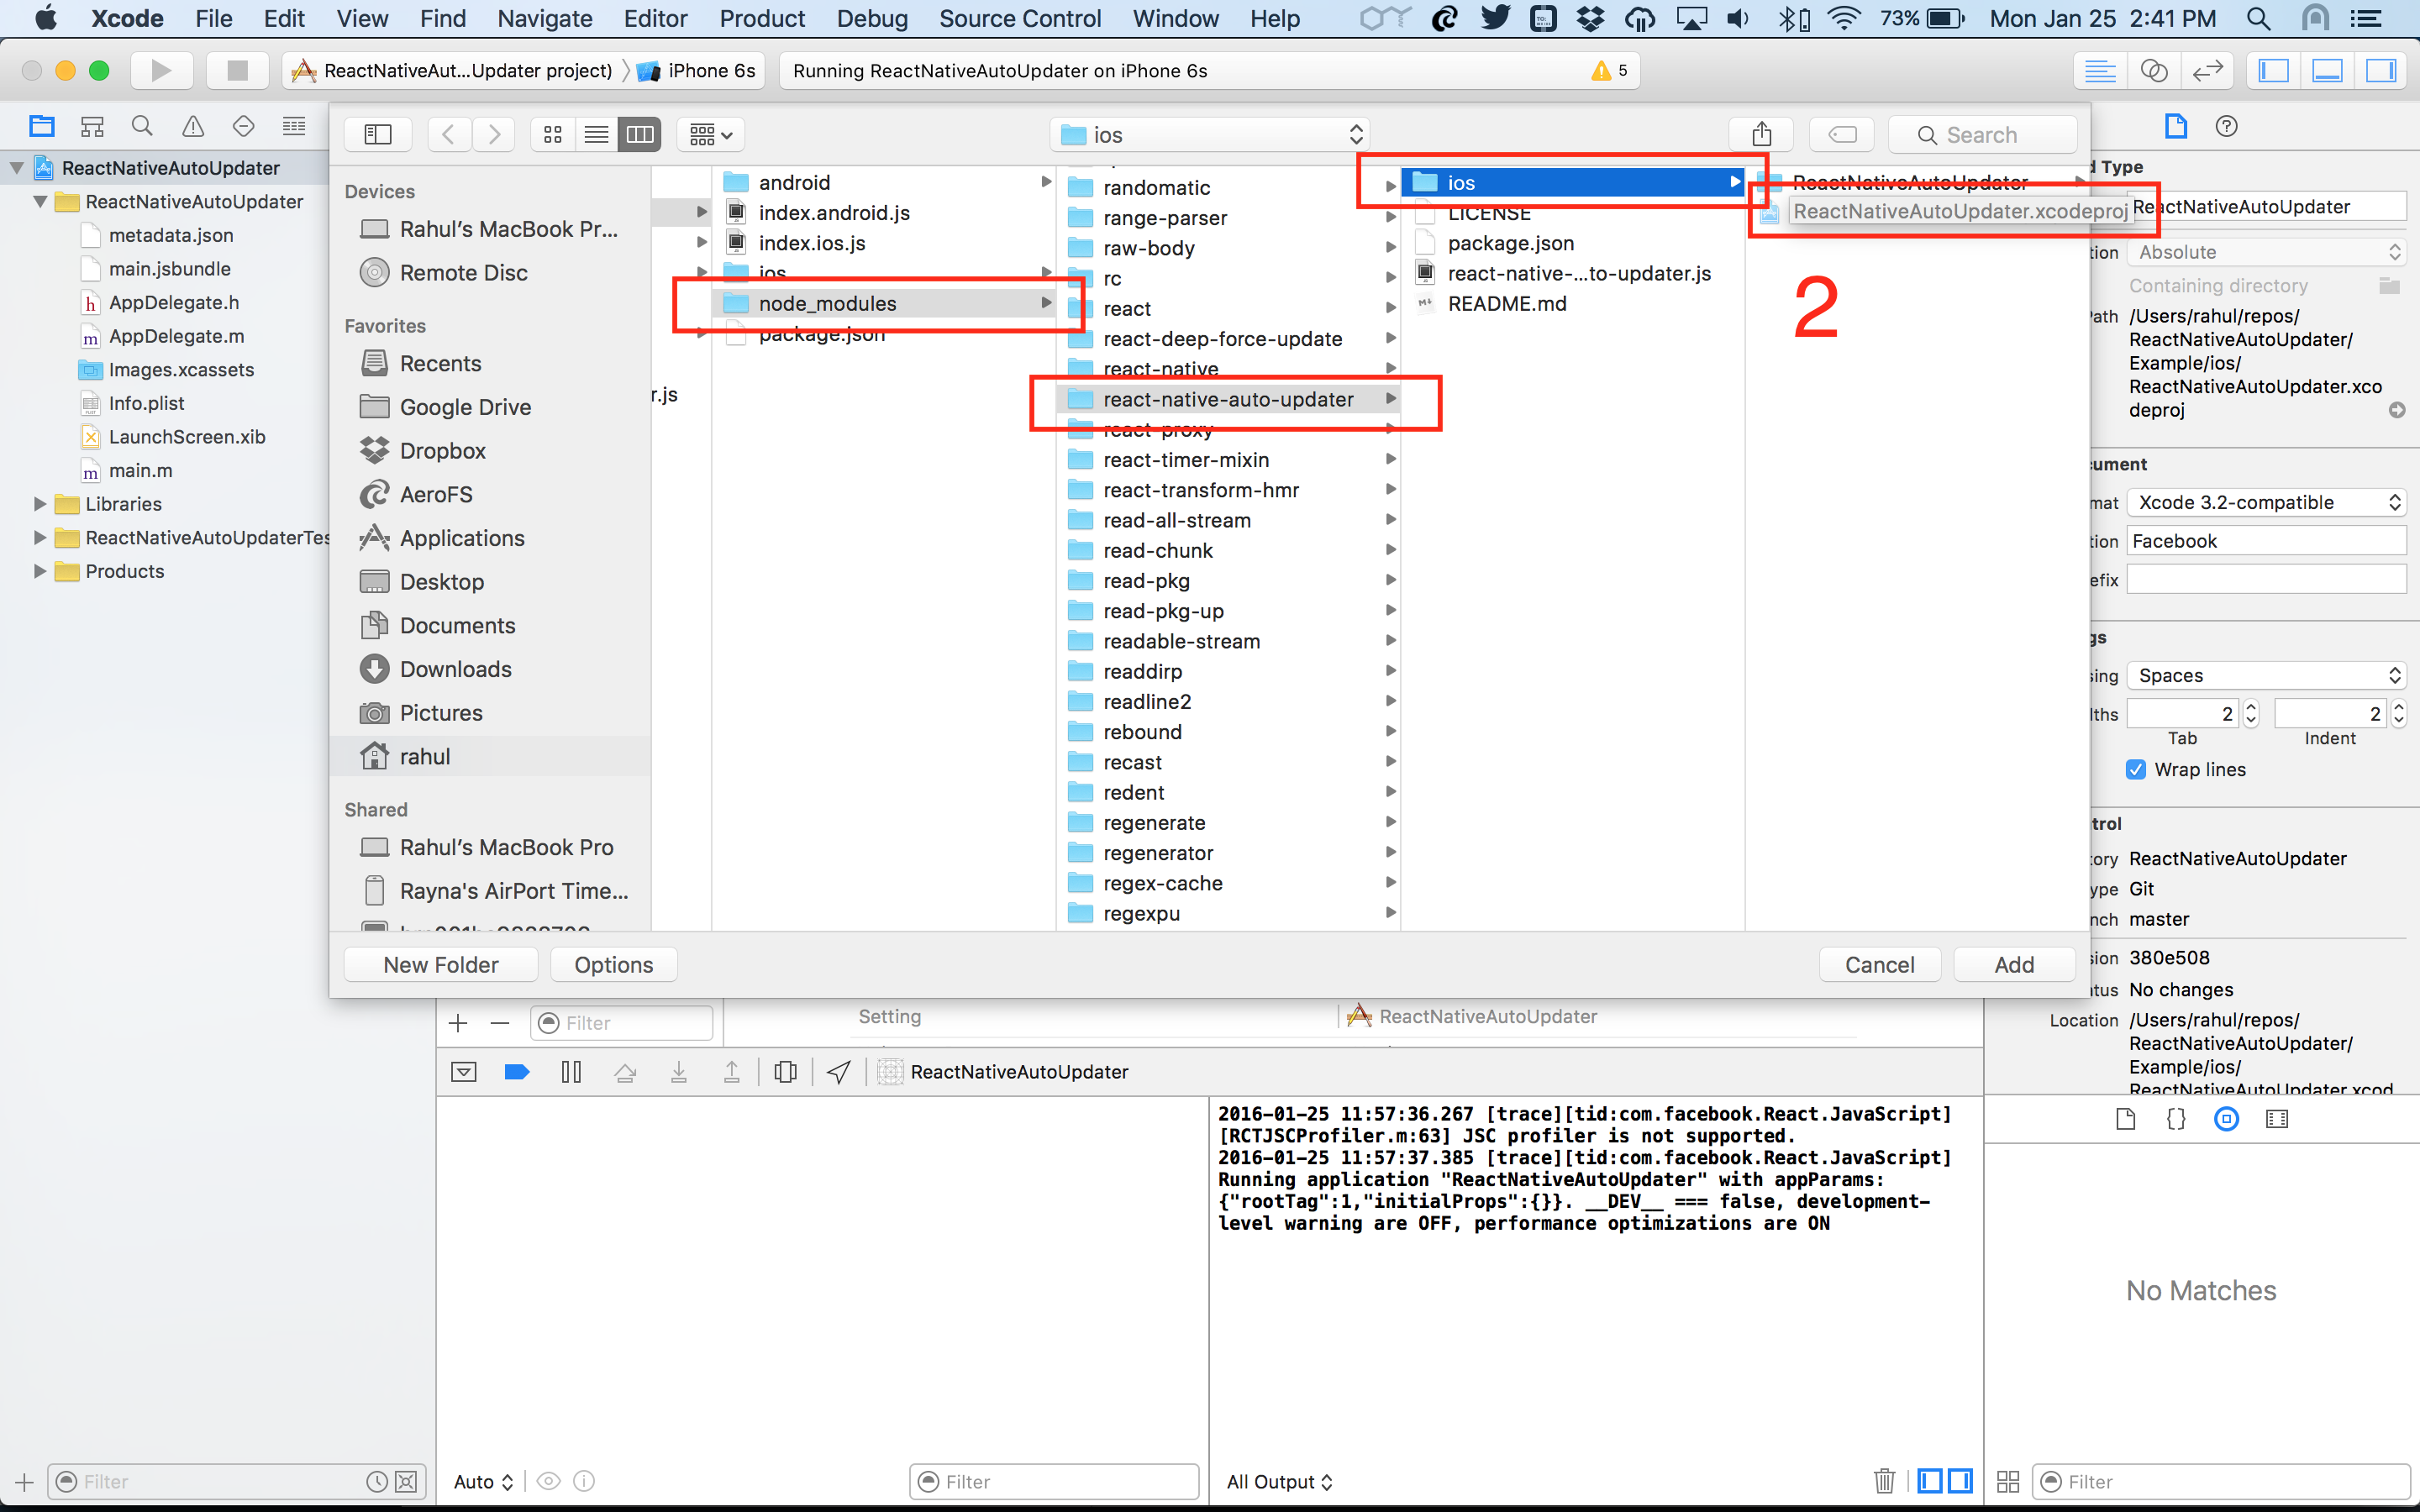Click the Stop button in toolbar

tap(232, 71)
